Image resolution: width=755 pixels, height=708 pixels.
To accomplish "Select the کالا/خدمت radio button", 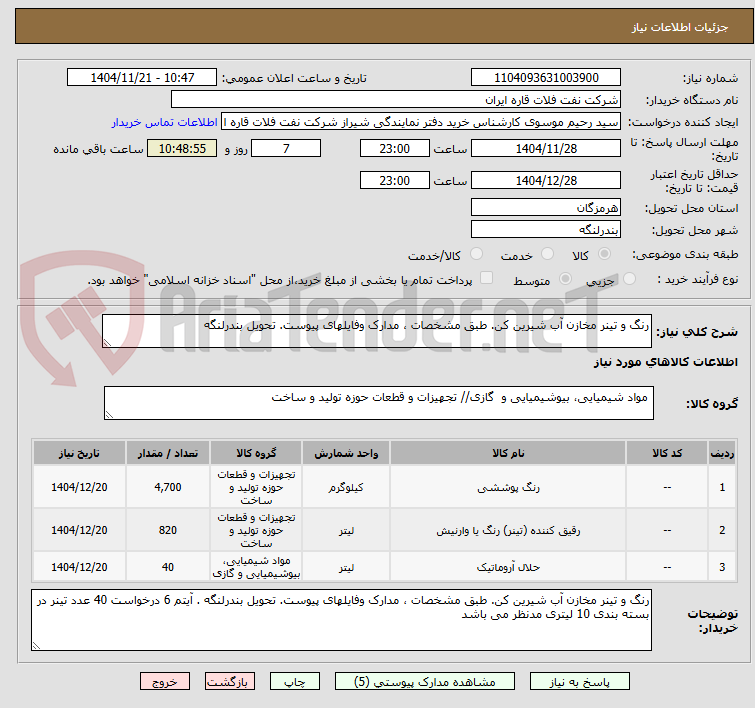I will pyautogui.click(x=476, y=254).
